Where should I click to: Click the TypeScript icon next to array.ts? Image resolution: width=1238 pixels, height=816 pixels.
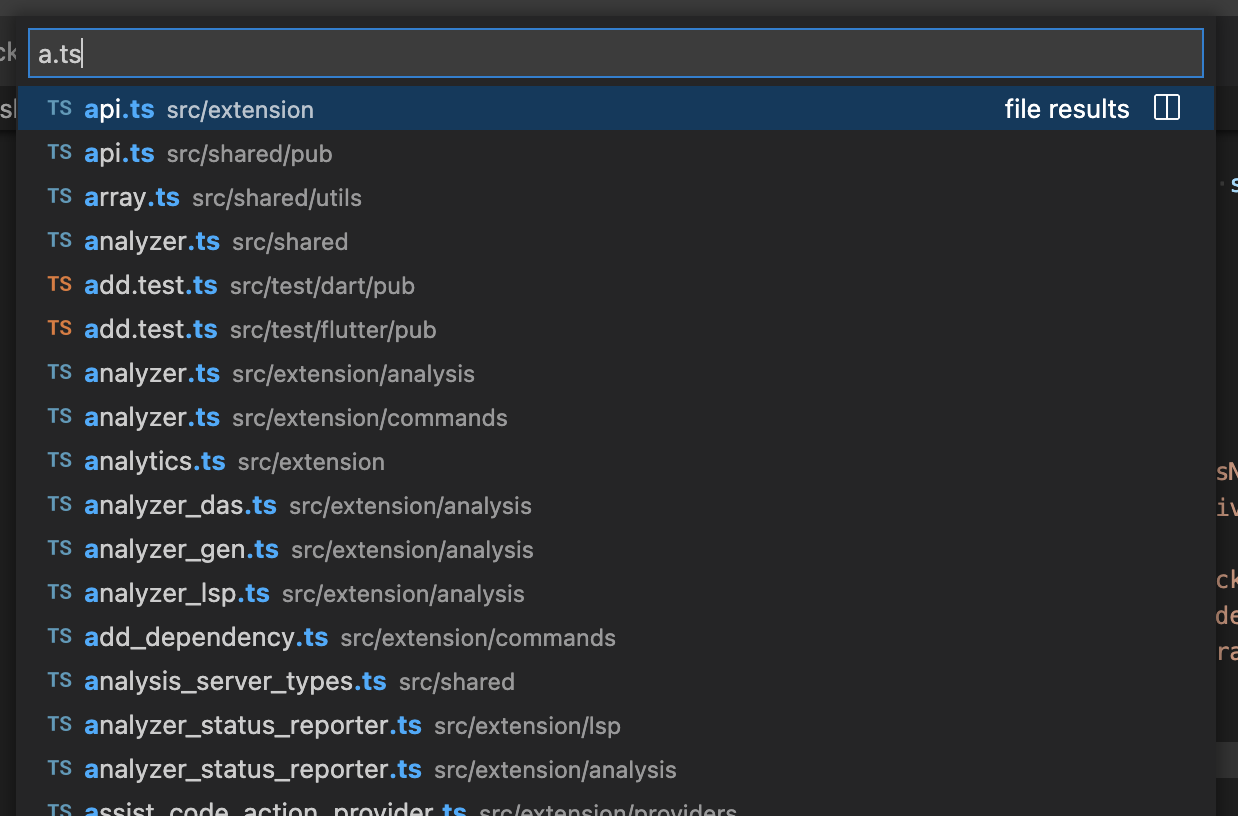[60, 196]
